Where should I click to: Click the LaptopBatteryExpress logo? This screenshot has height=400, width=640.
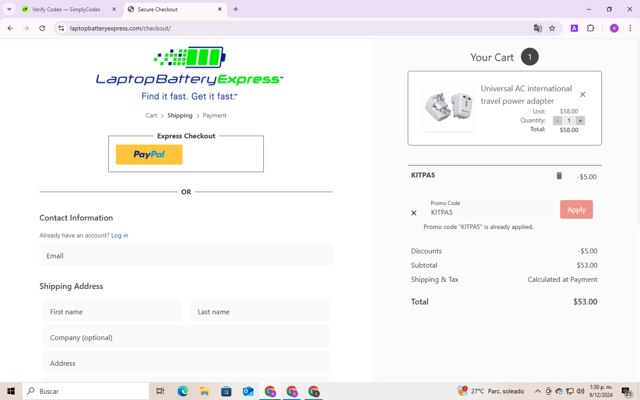(x=189, y=73)
